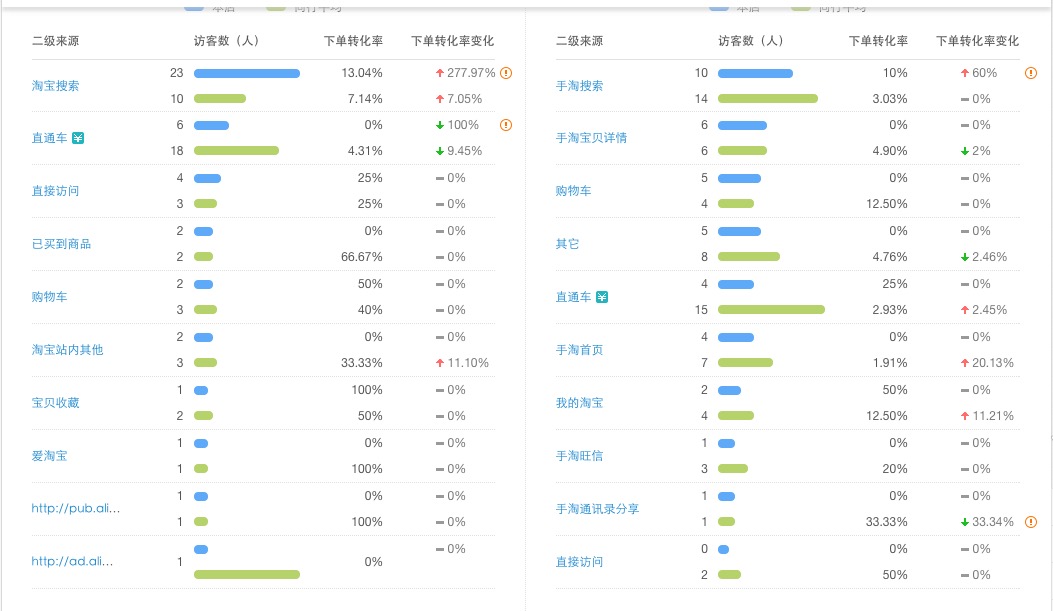Open the 手淘通讯录分享 source link
This screenshot has height=611, width=1053.
pyautogui.click(x=597, y=509)
